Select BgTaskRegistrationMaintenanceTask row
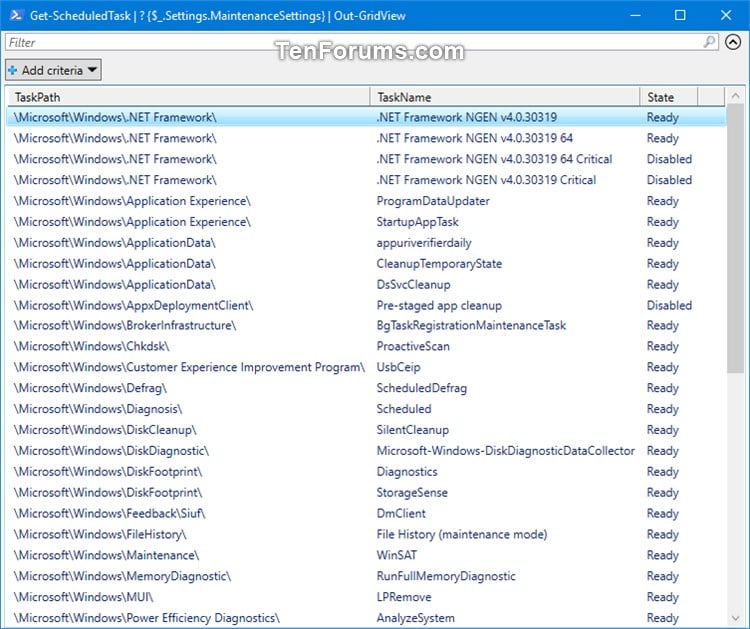Screen dimensions: 750x629 pos(366,325)
